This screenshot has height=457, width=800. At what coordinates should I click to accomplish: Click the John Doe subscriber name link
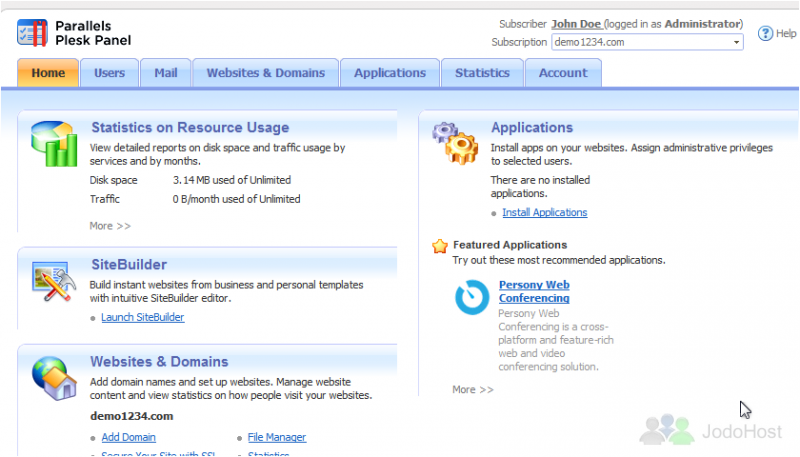coord(577,23)
